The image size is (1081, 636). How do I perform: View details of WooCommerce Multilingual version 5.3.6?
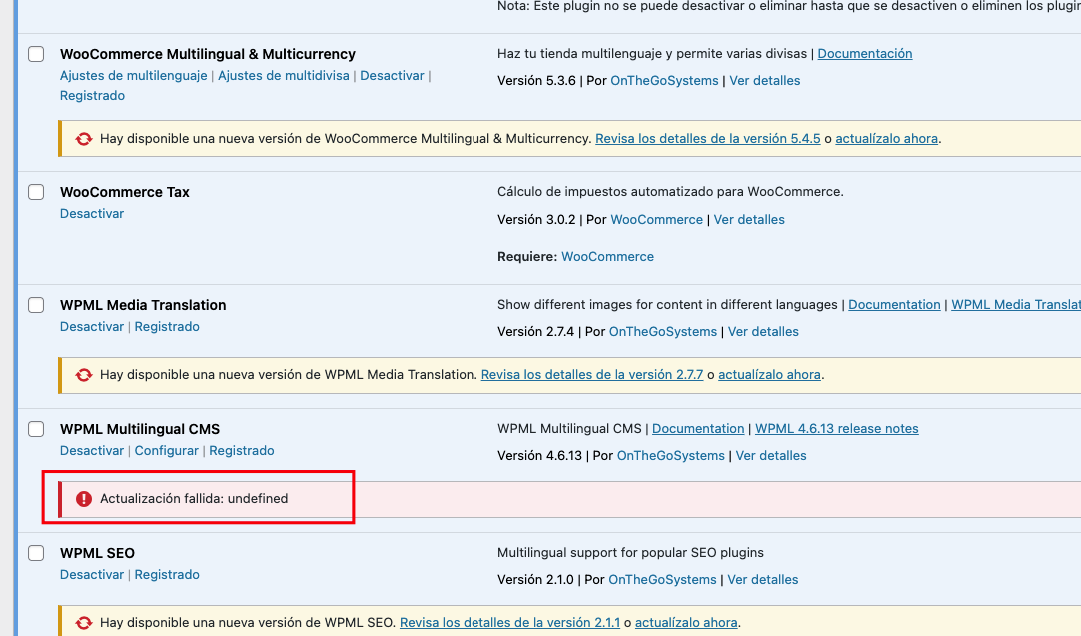[765, 81]
